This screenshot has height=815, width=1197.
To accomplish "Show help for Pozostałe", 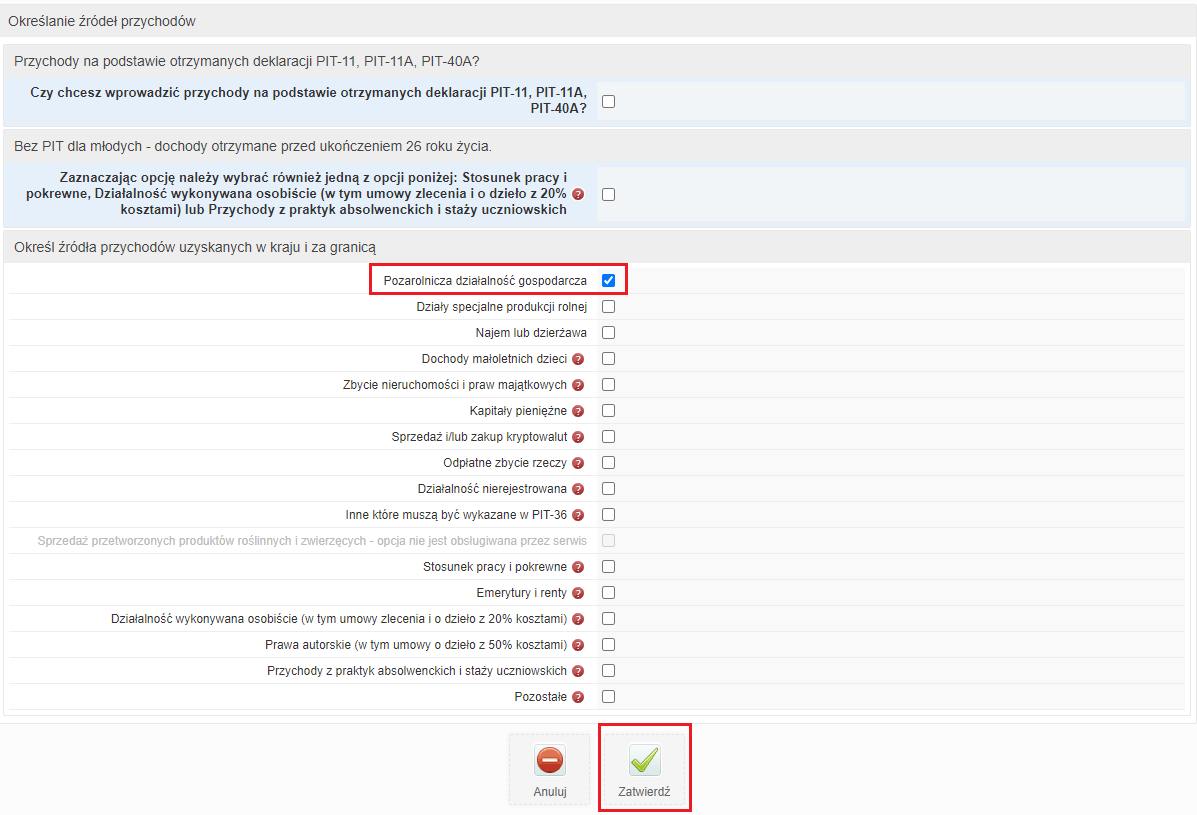I will tap(578, 696).
